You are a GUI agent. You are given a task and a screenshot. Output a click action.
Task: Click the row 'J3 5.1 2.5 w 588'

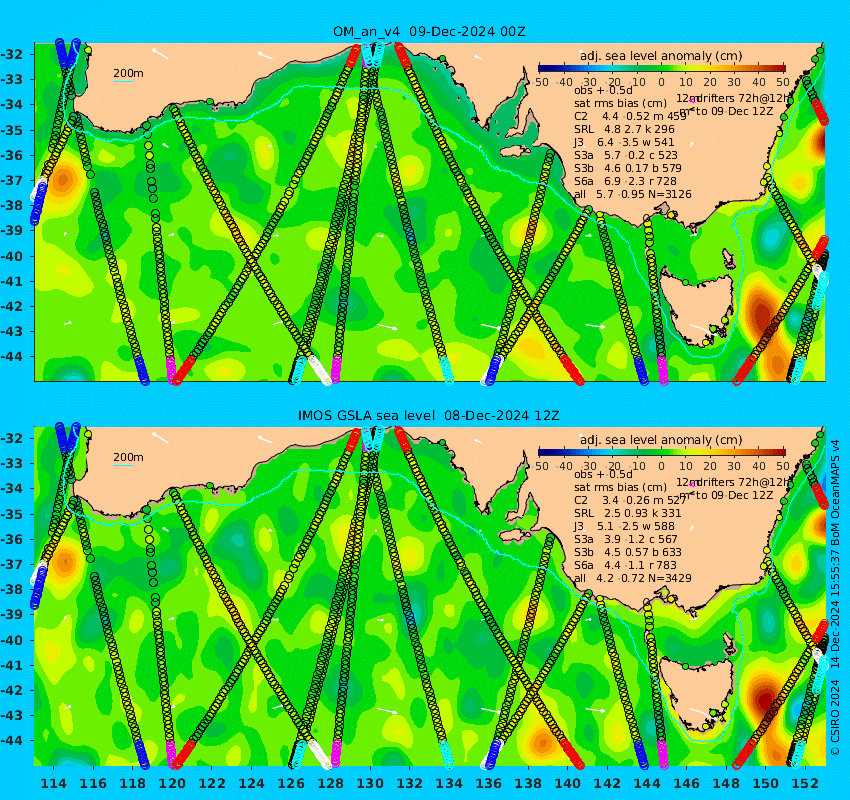click(x=624, y=526)
